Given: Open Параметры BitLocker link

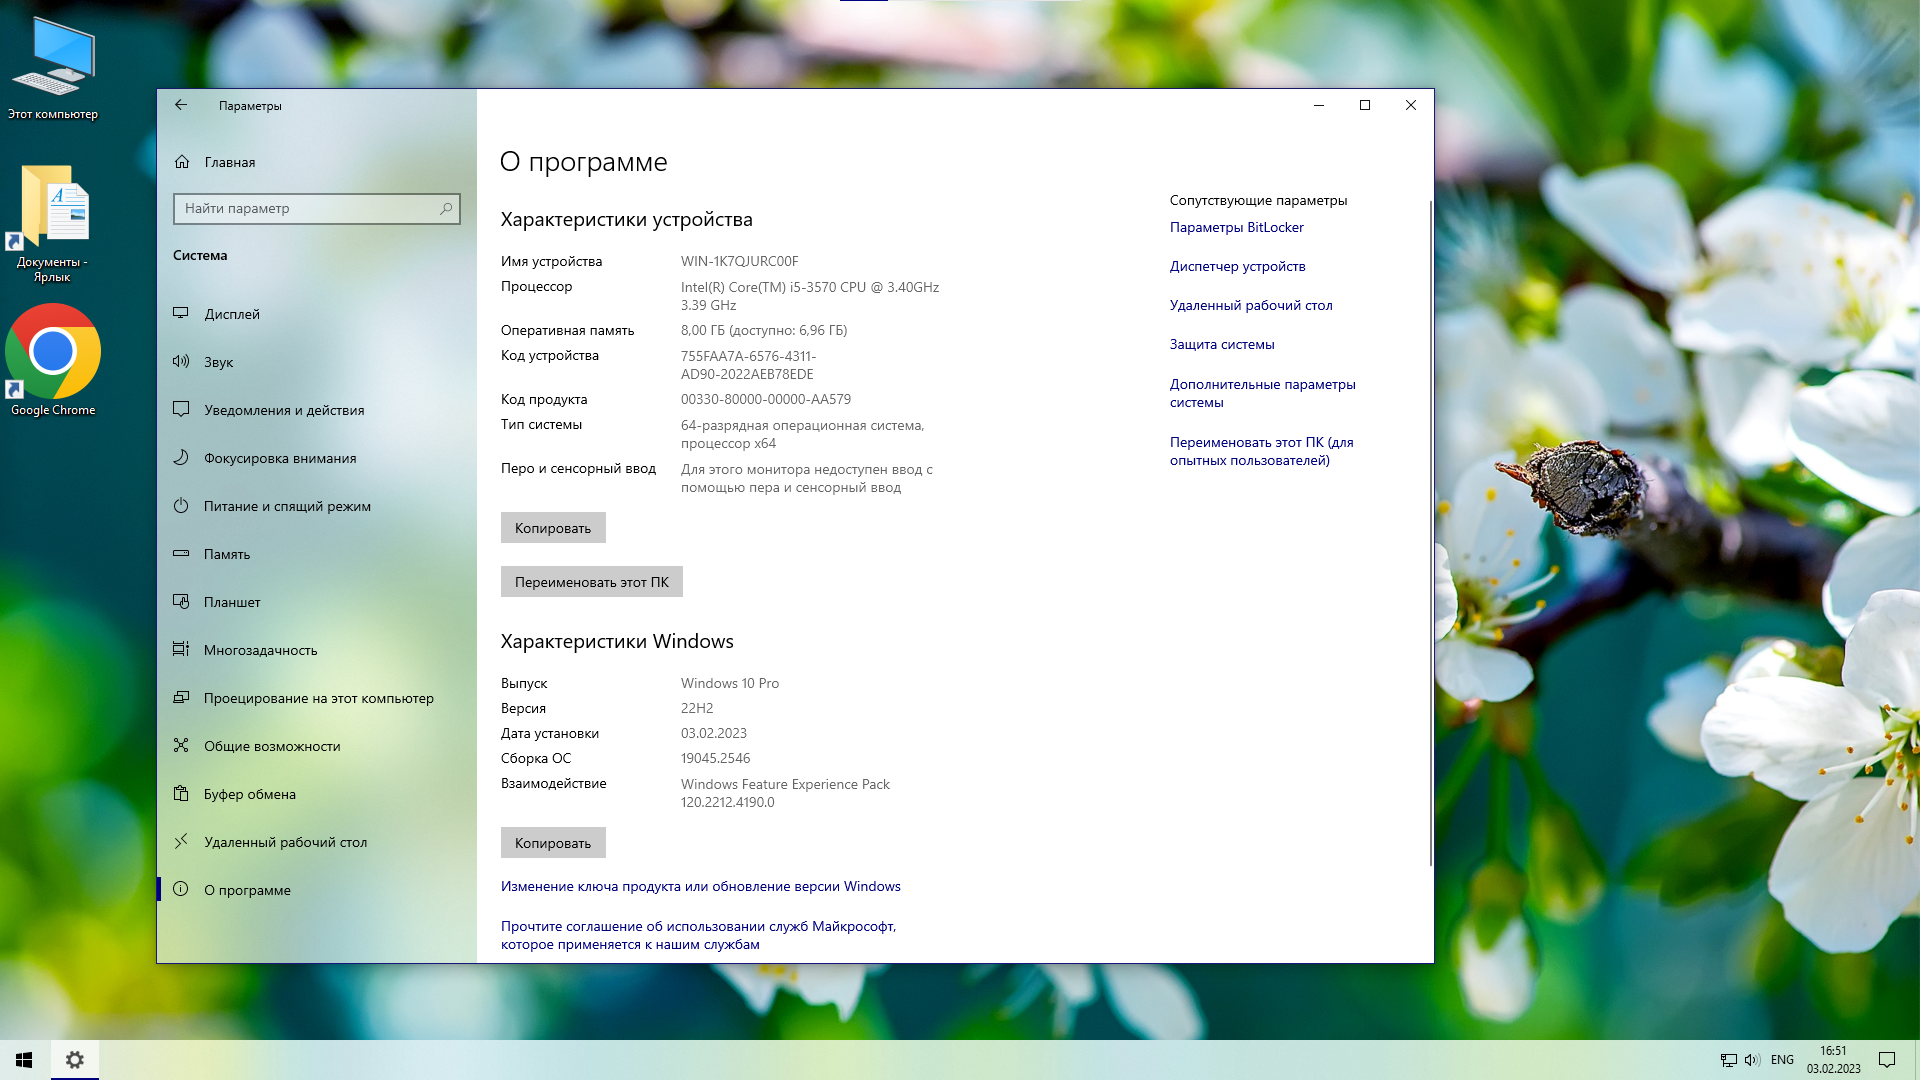Looking at the screenshot, I should [x=1237, y=227].
